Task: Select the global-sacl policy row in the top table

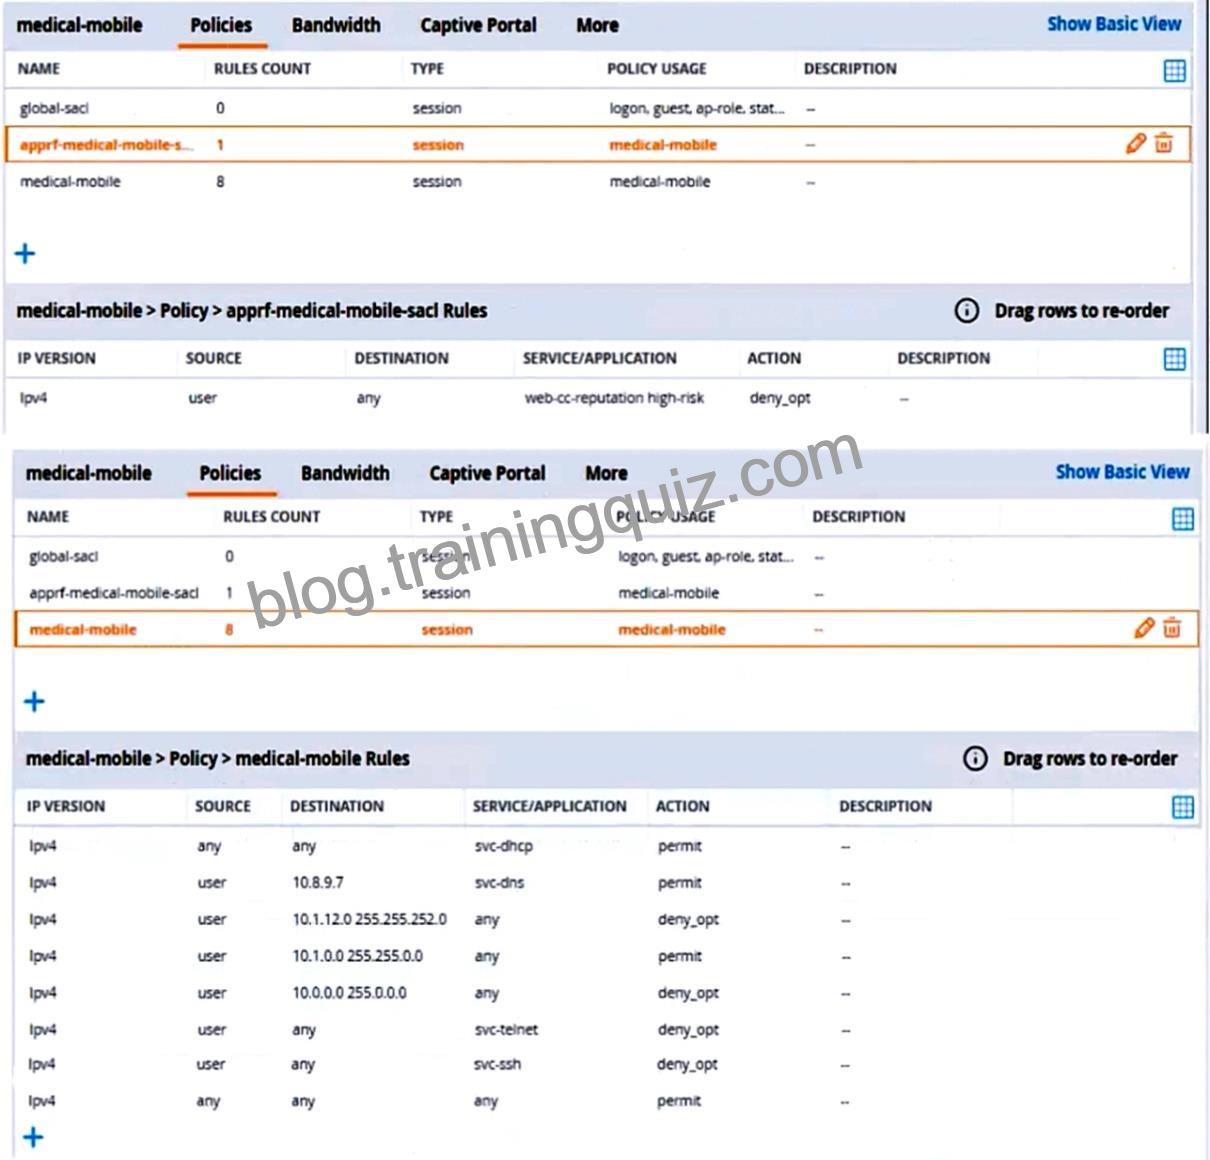Action: [599, 108]
